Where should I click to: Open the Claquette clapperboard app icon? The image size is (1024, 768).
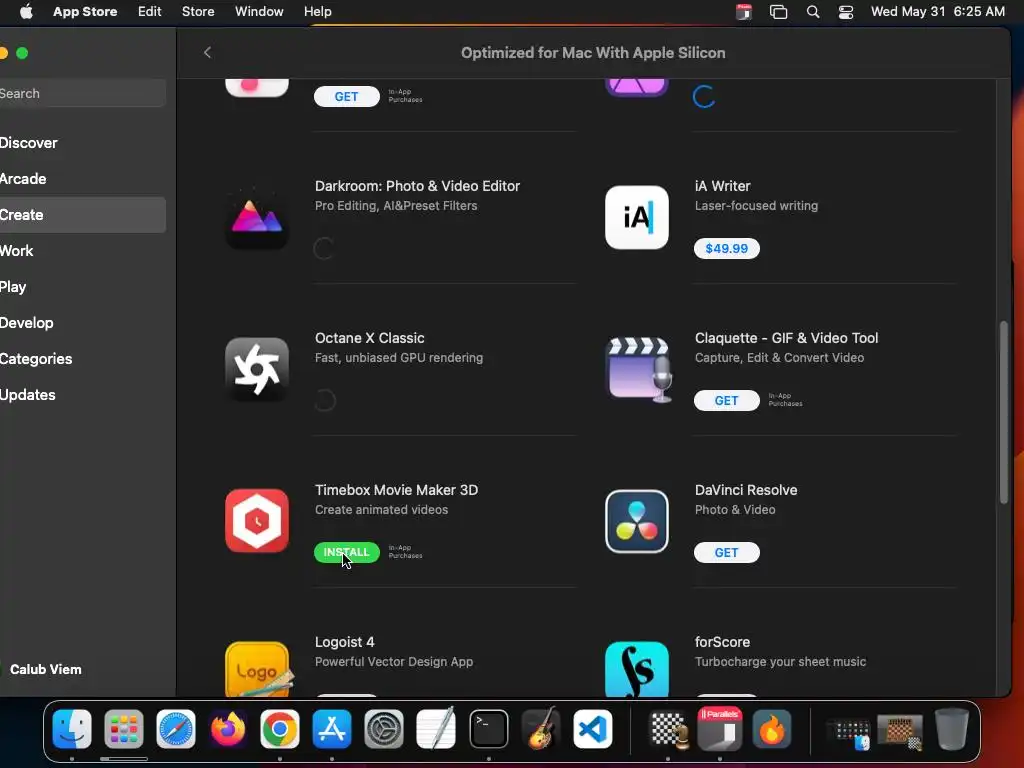coord(639,369)
